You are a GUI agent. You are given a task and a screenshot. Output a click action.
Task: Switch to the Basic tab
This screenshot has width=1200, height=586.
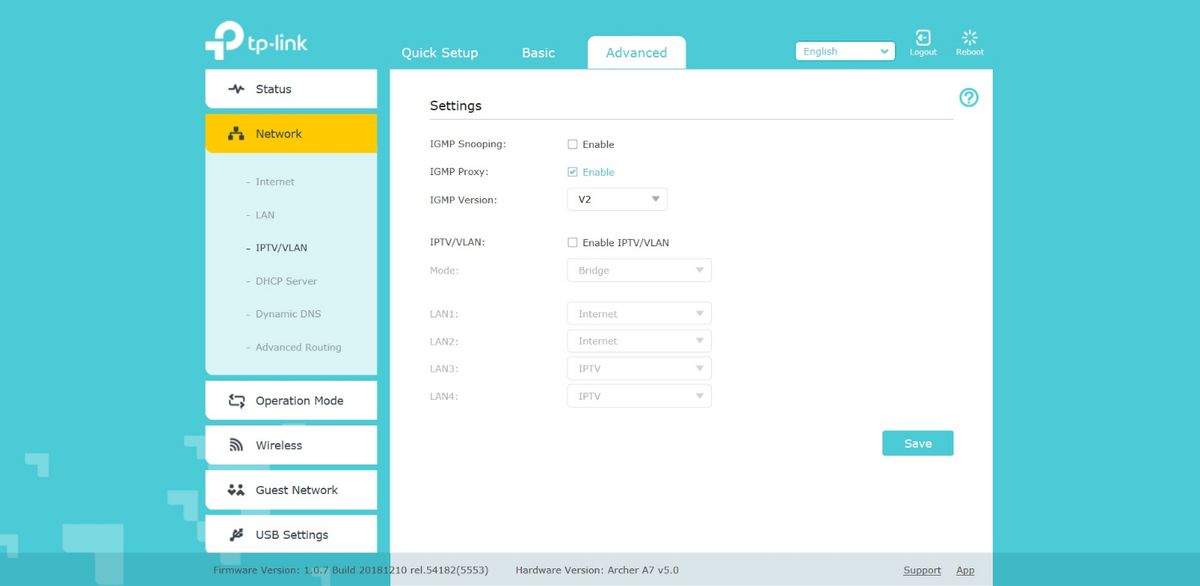(538, 52)
